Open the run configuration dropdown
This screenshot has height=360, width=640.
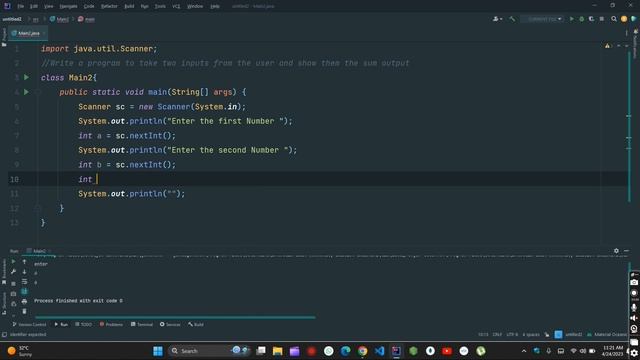pos(542,19)
